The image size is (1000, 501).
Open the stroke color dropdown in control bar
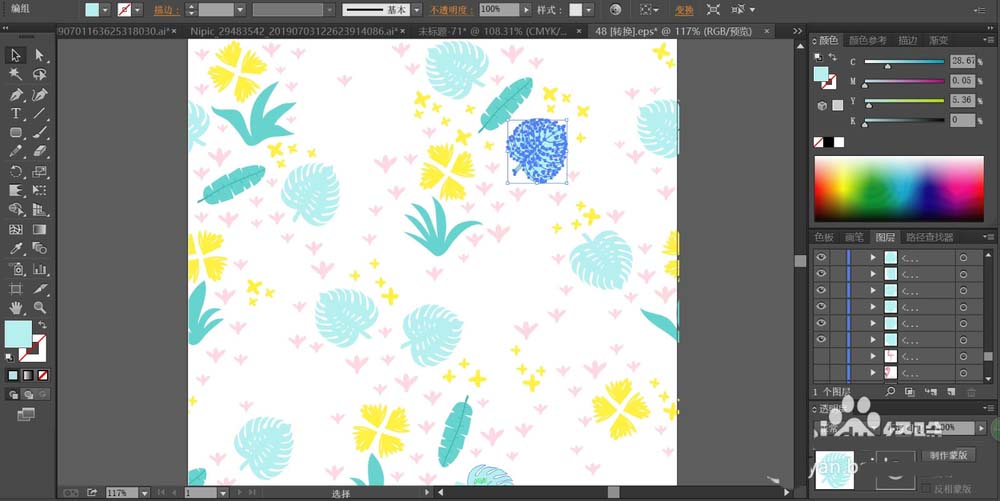click(x=138, y=10)
